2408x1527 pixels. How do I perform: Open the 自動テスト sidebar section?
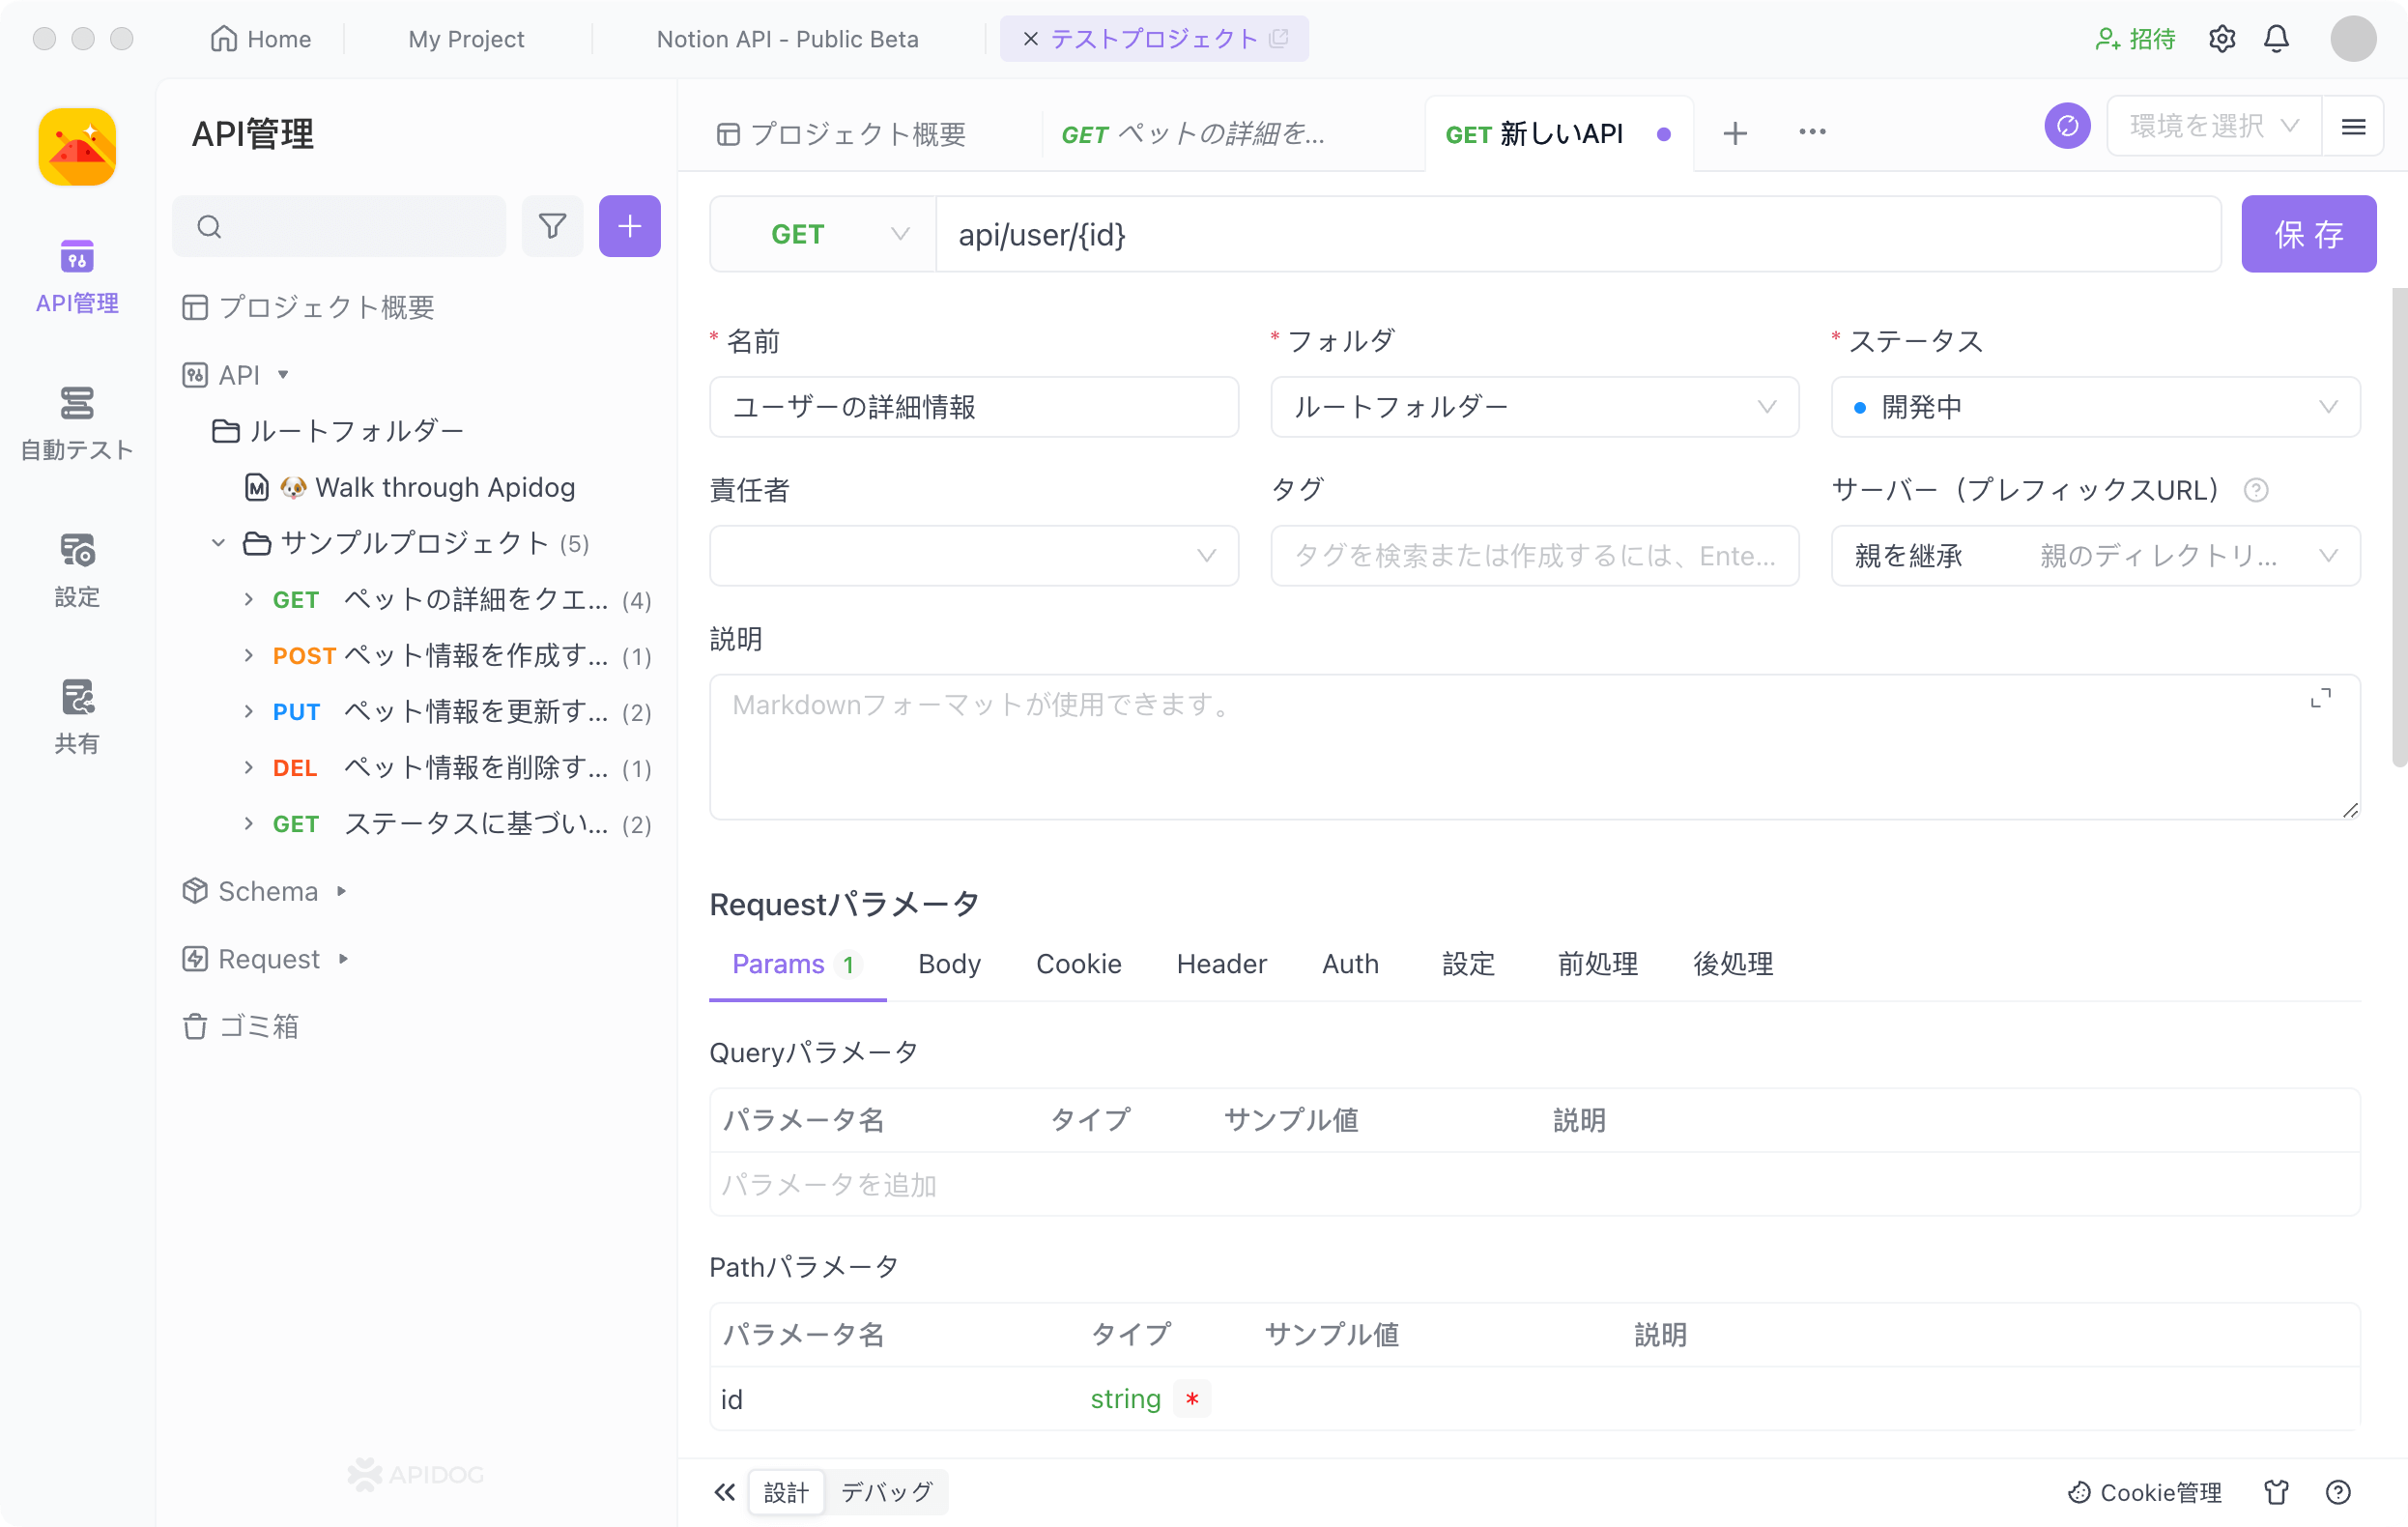[x=77, y=423]
